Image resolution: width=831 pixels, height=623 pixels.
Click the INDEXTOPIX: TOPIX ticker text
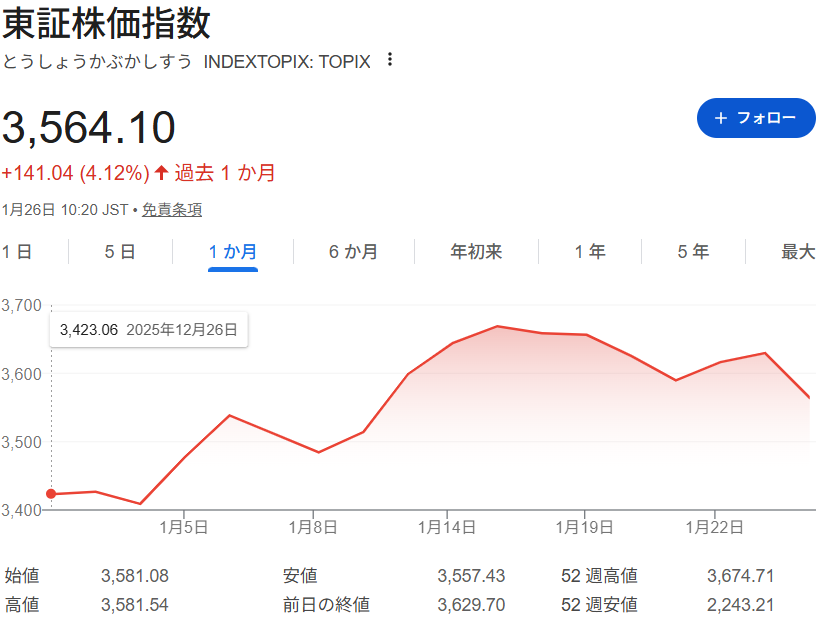click(287, 61)
